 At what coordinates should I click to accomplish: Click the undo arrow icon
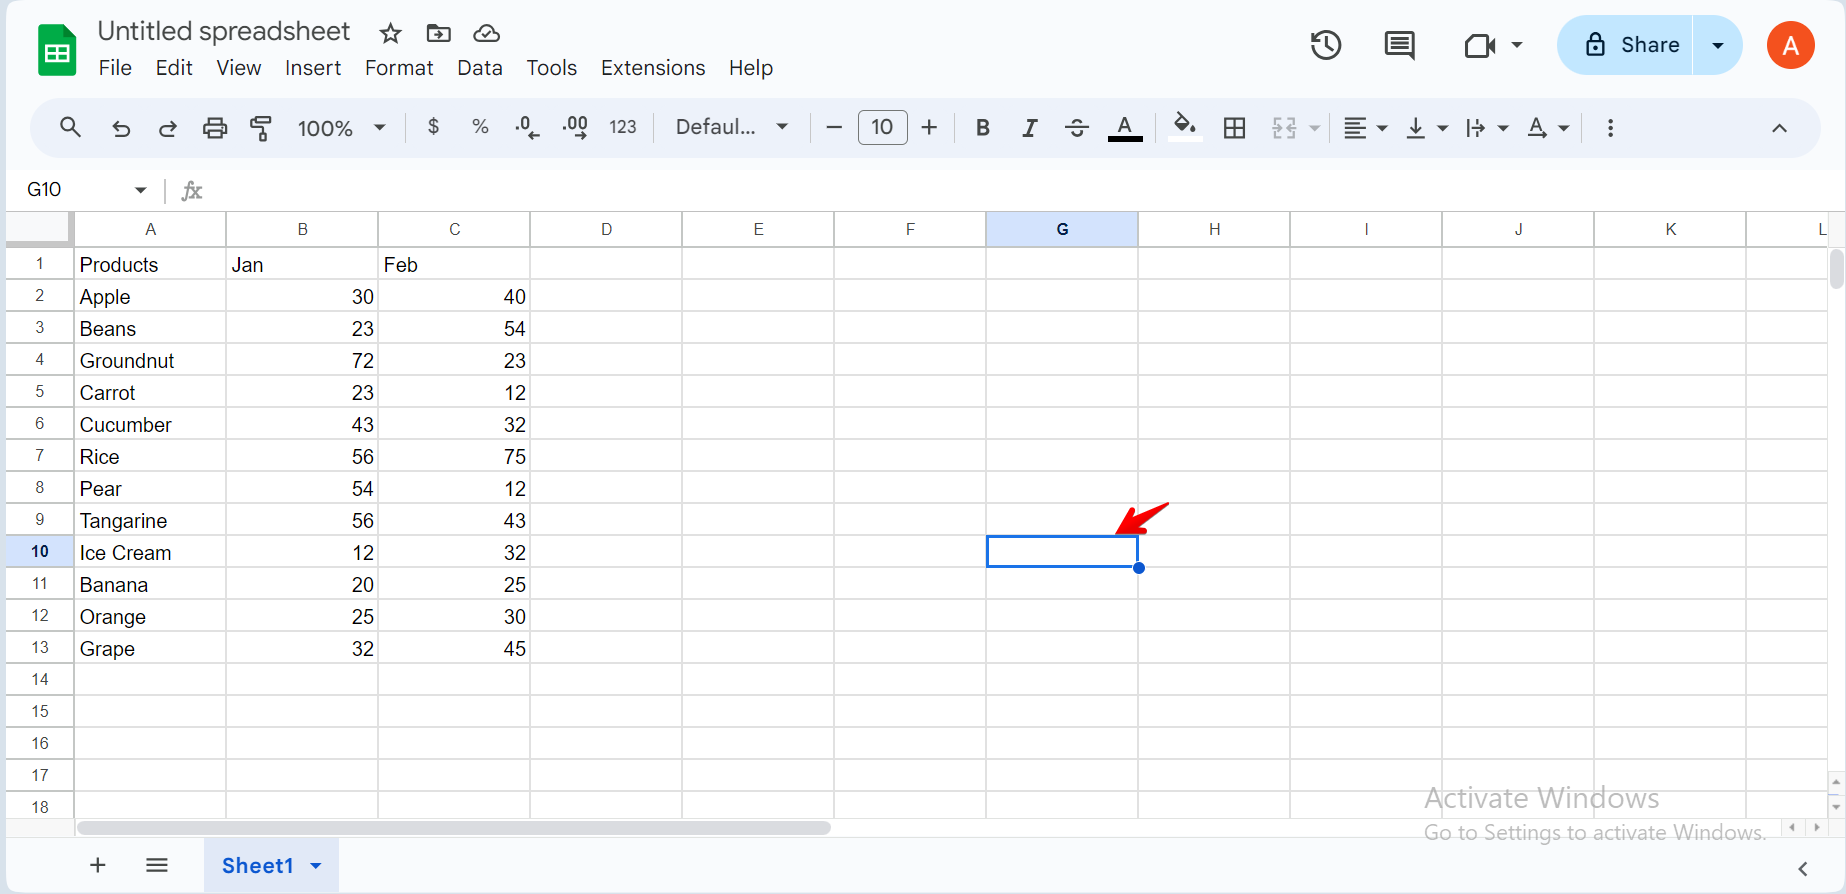click(x=121, y=128)
